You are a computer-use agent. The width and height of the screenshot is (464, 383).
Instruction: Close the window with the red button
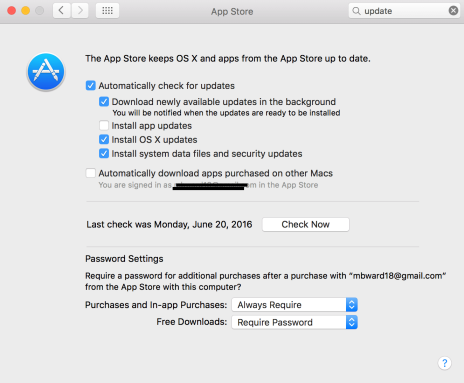click(12, 11)
